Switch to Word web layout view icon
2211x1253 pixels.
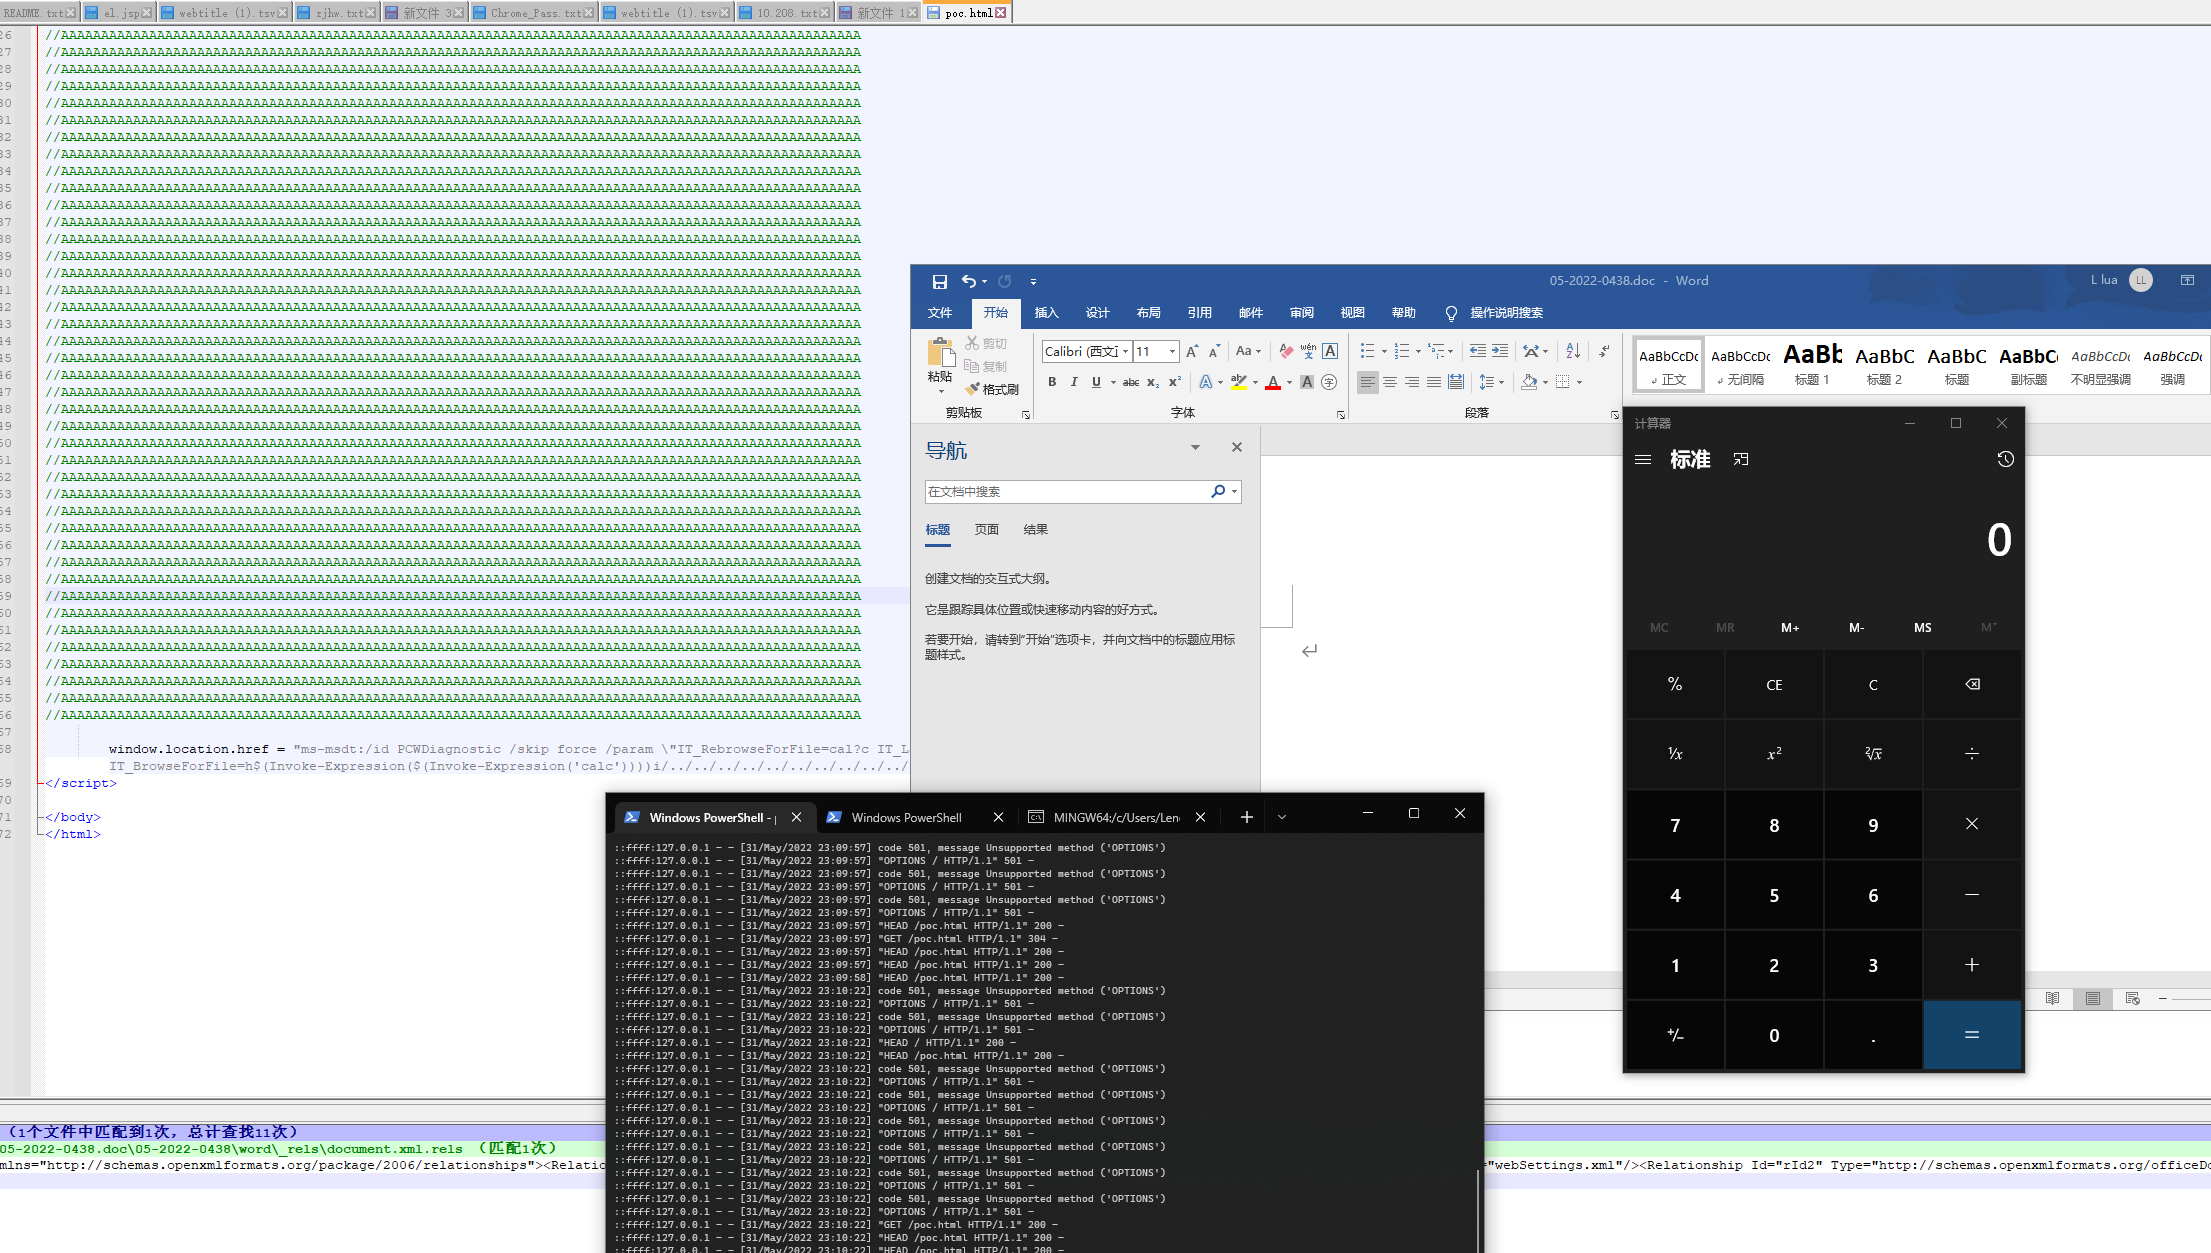2132,998
